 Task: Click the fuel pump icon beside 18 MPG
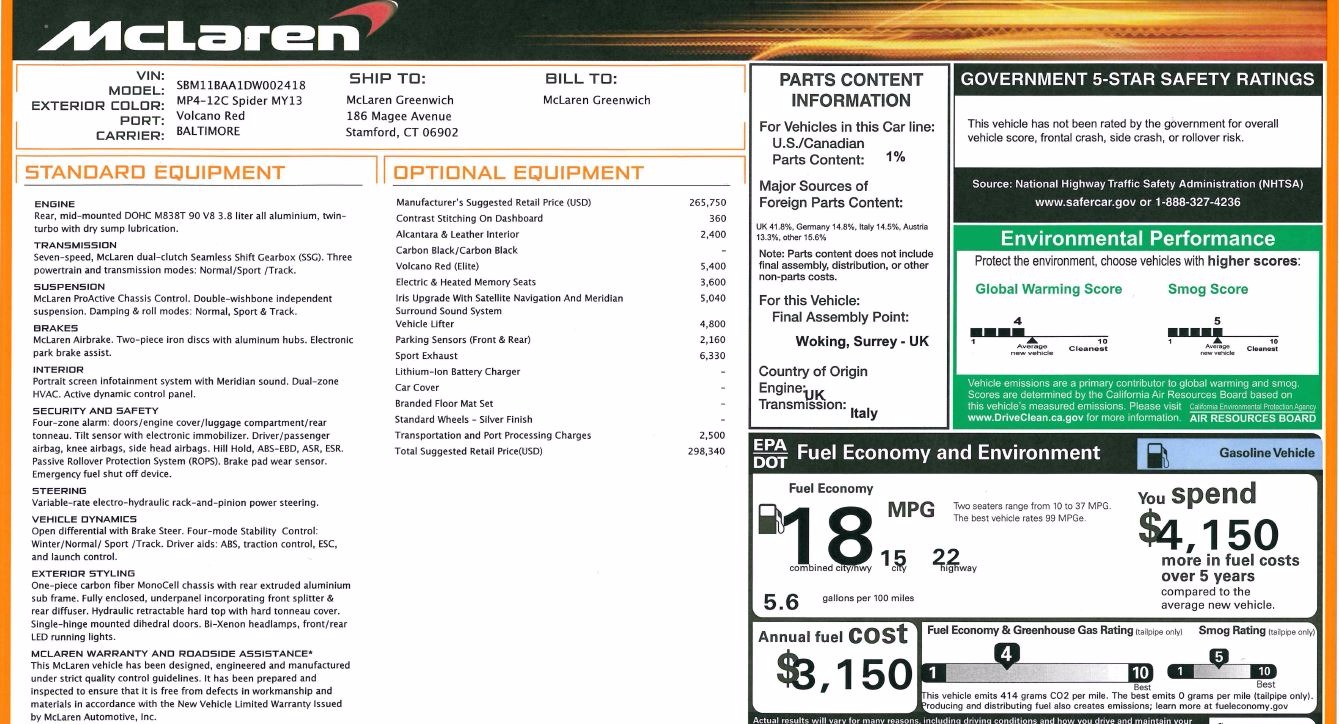[x=770, y=519]
